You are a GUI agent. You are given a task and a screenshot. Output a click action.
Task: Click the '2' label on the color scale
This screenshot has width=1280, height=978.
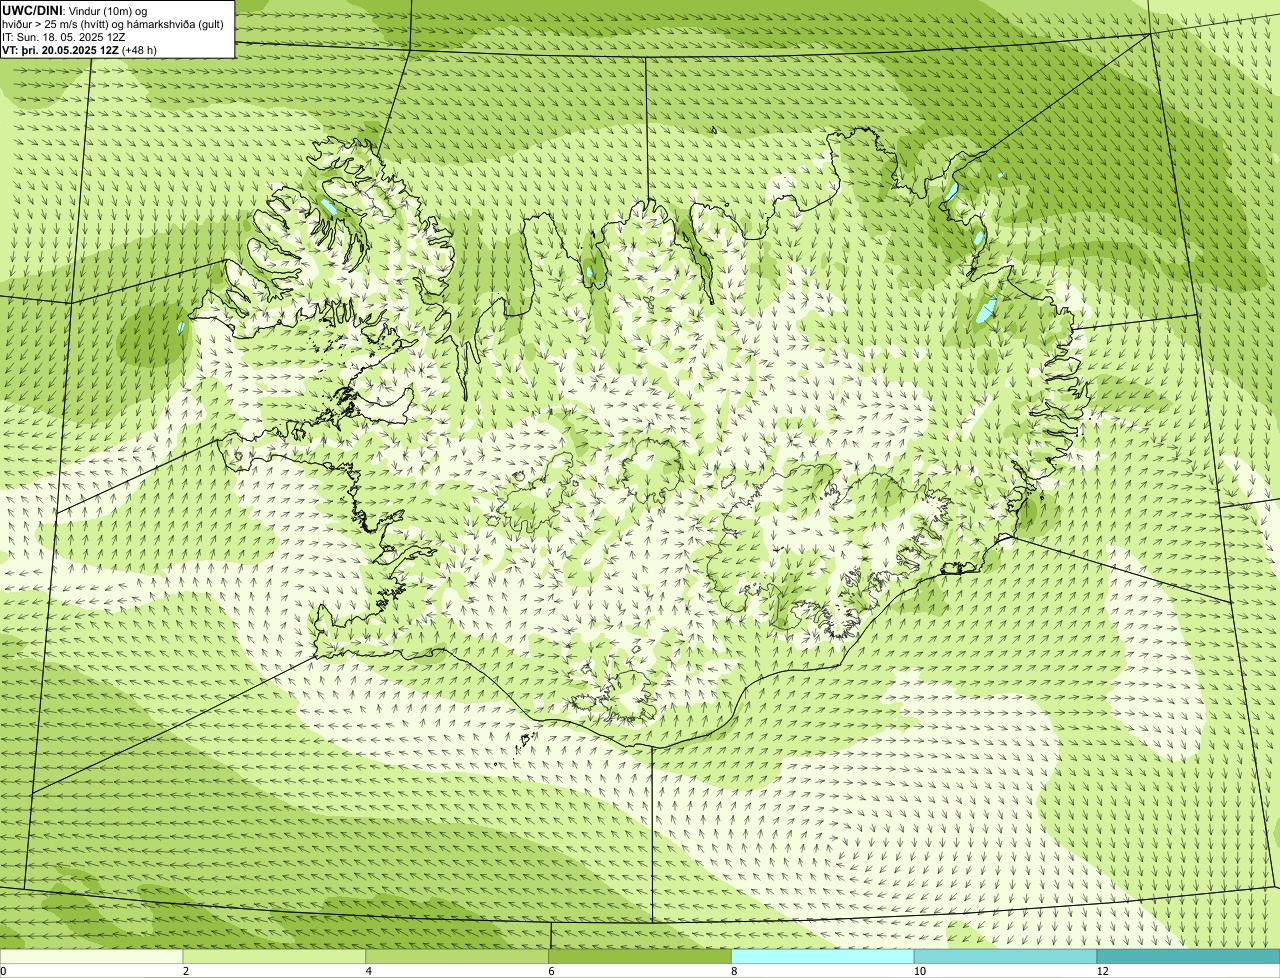(x=186, y=971)
